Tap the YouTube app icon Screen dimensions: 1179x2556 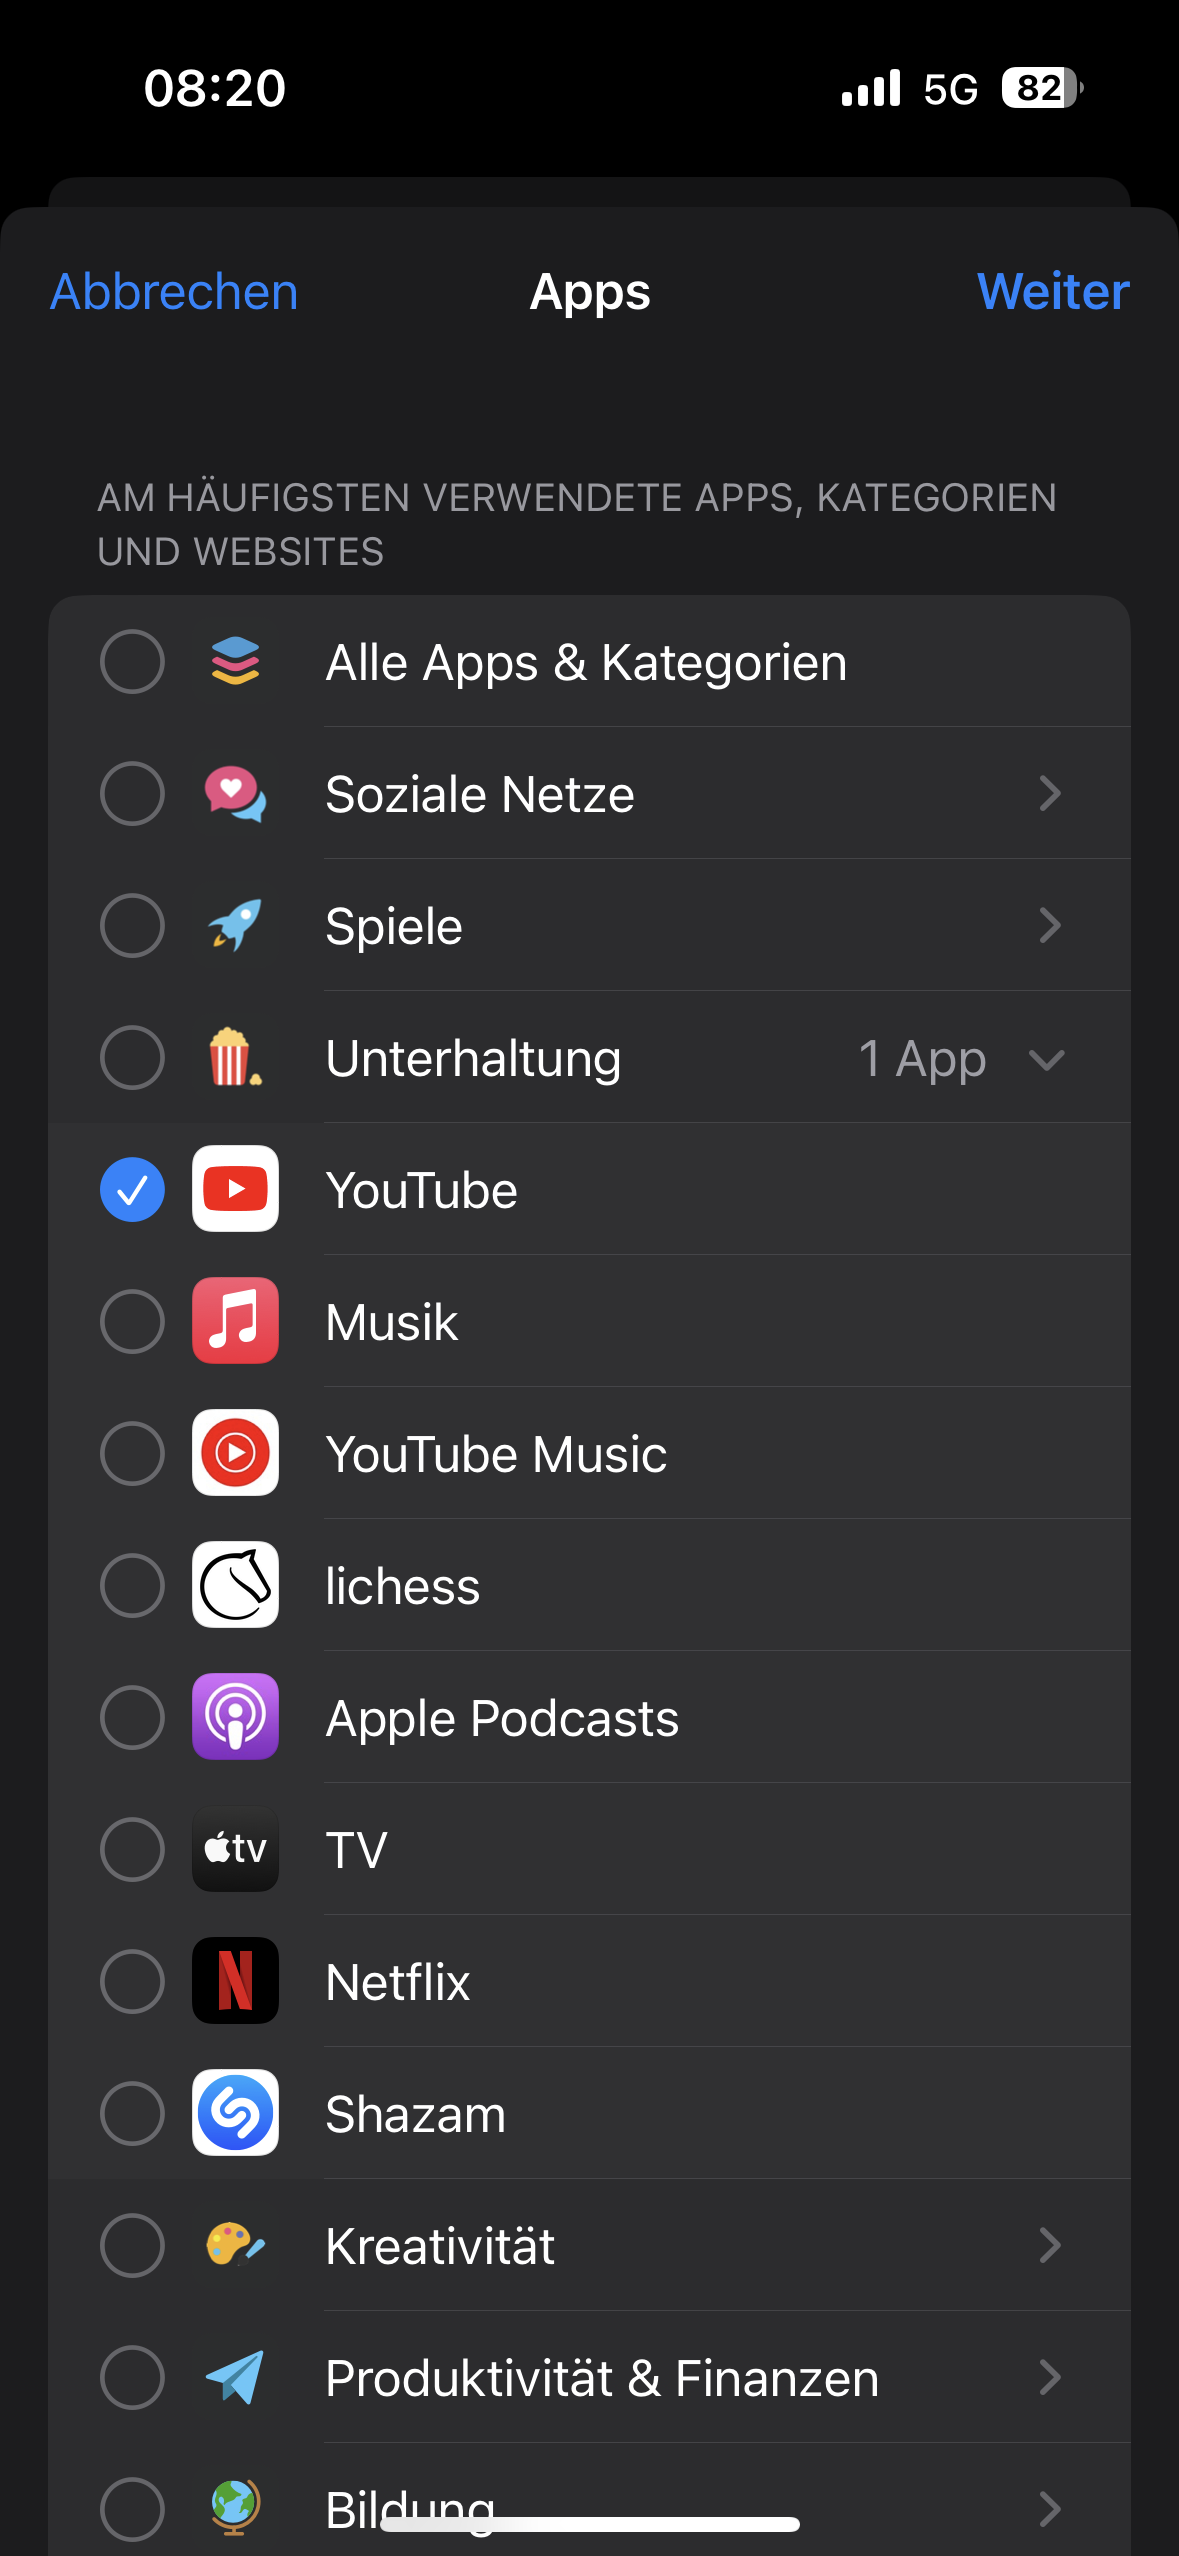(x=235, y=1189)
